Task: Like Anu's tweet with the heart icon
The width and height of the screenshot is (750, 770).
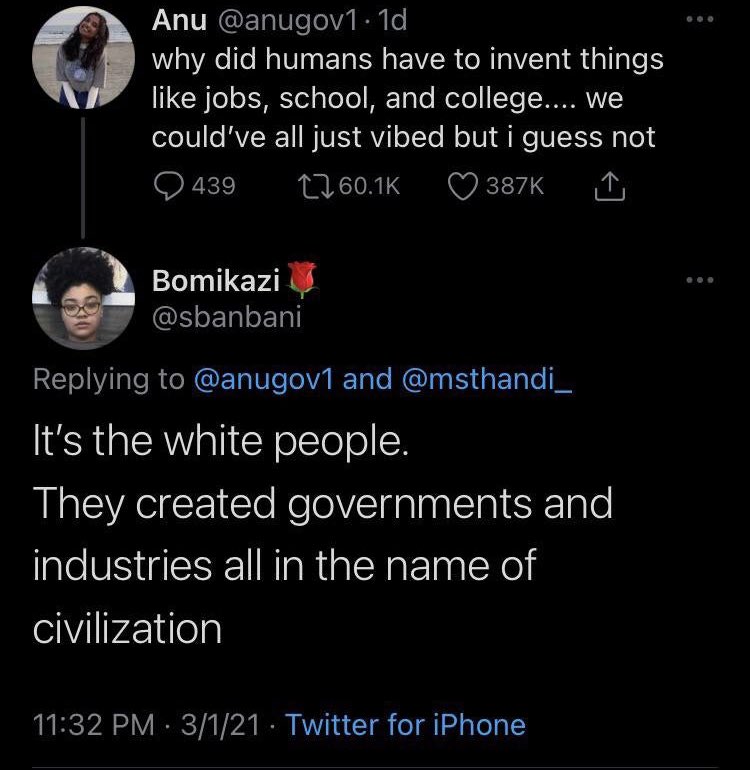Action: (x=462, y=186)
